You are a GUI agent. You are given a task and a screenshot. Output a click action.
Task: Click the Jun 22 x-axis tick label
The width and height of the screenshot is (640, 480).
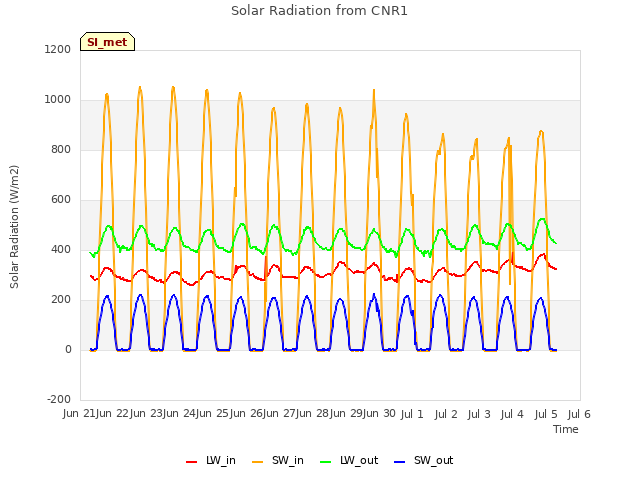coord(113,414)
